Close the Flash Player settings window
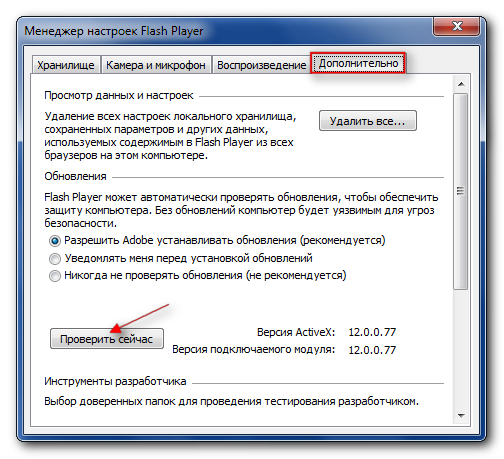504x459 pixels. tap(456, 26)
